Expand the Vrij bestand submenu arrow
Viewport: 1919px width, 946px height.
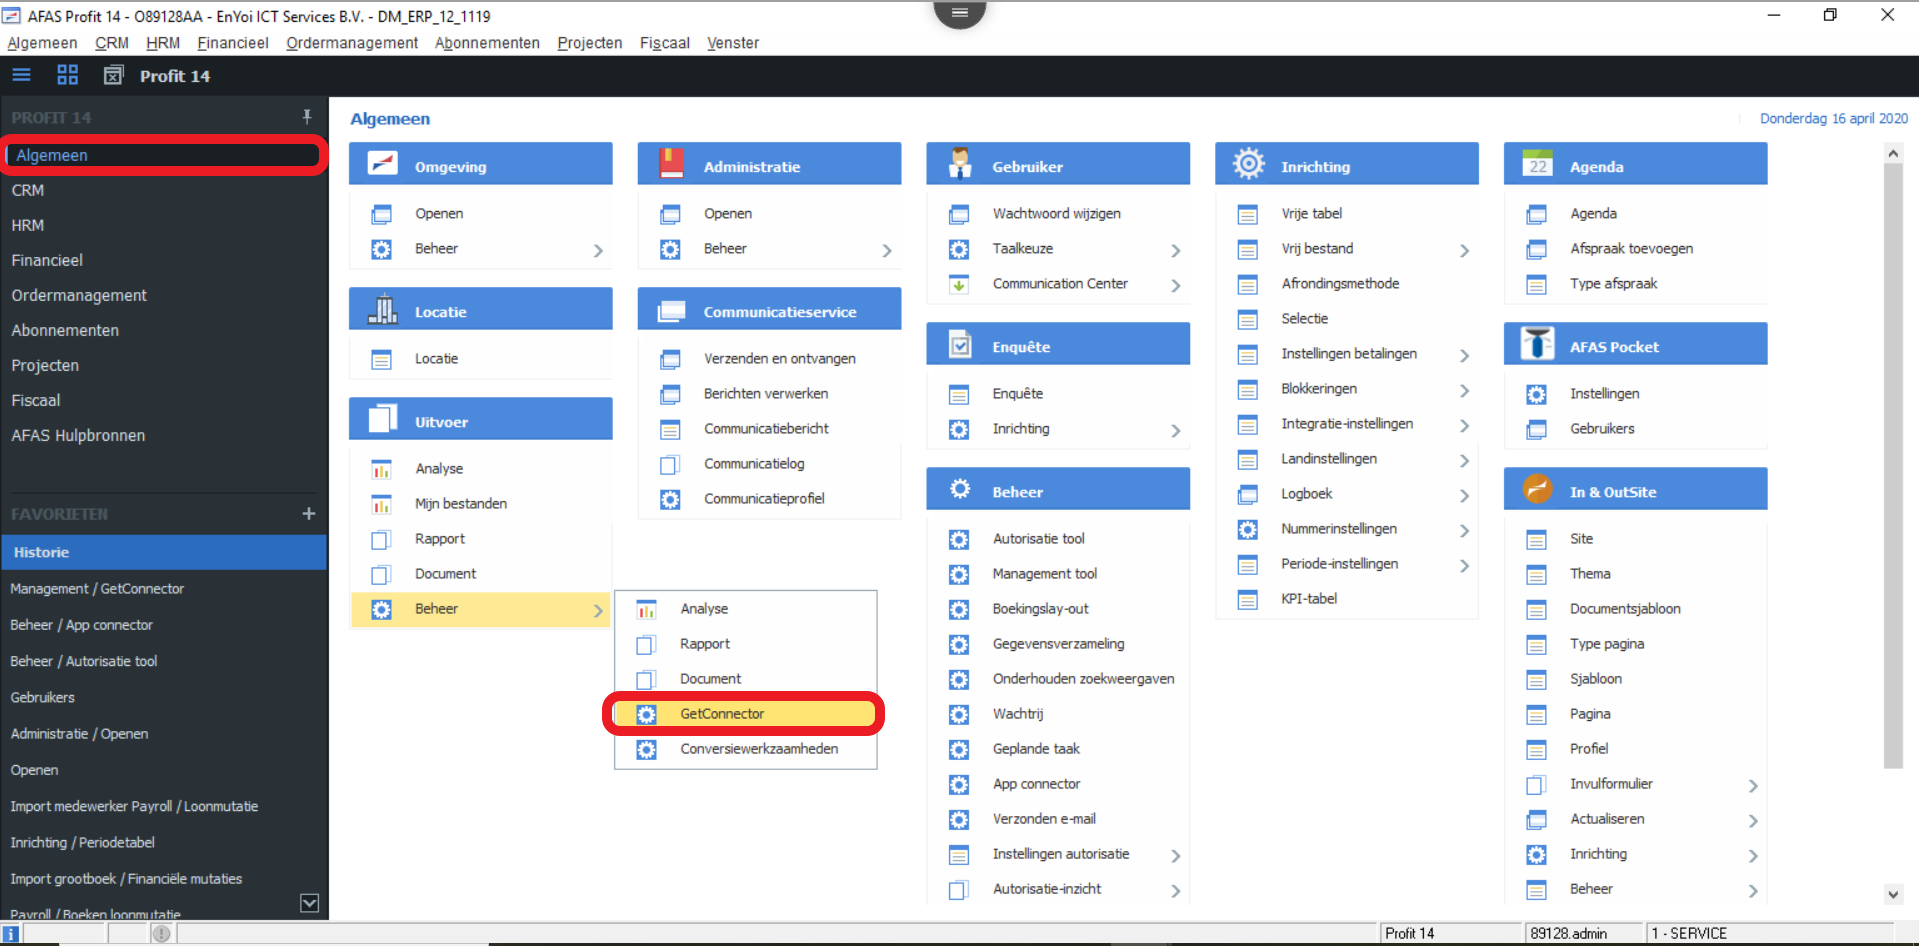click(x=1464, y=250)
